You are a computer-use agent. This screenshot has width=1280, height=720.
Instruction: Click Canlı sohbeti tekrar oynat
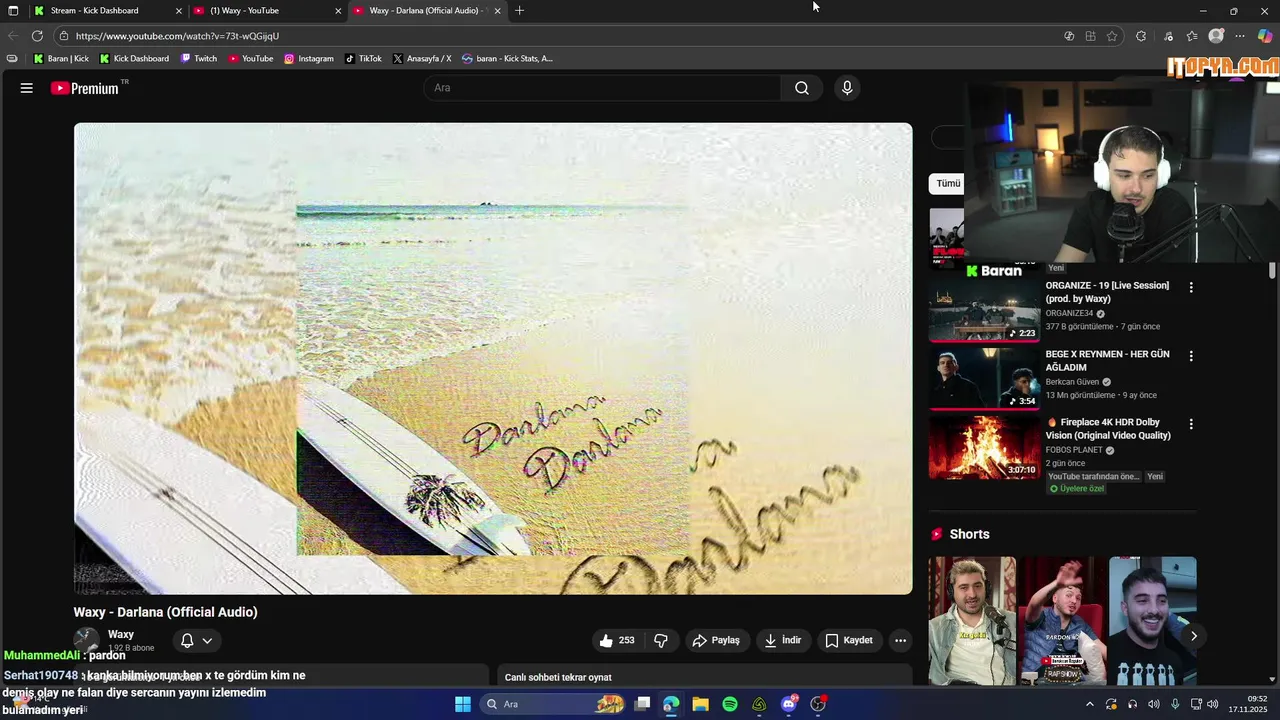coord(558,677)
